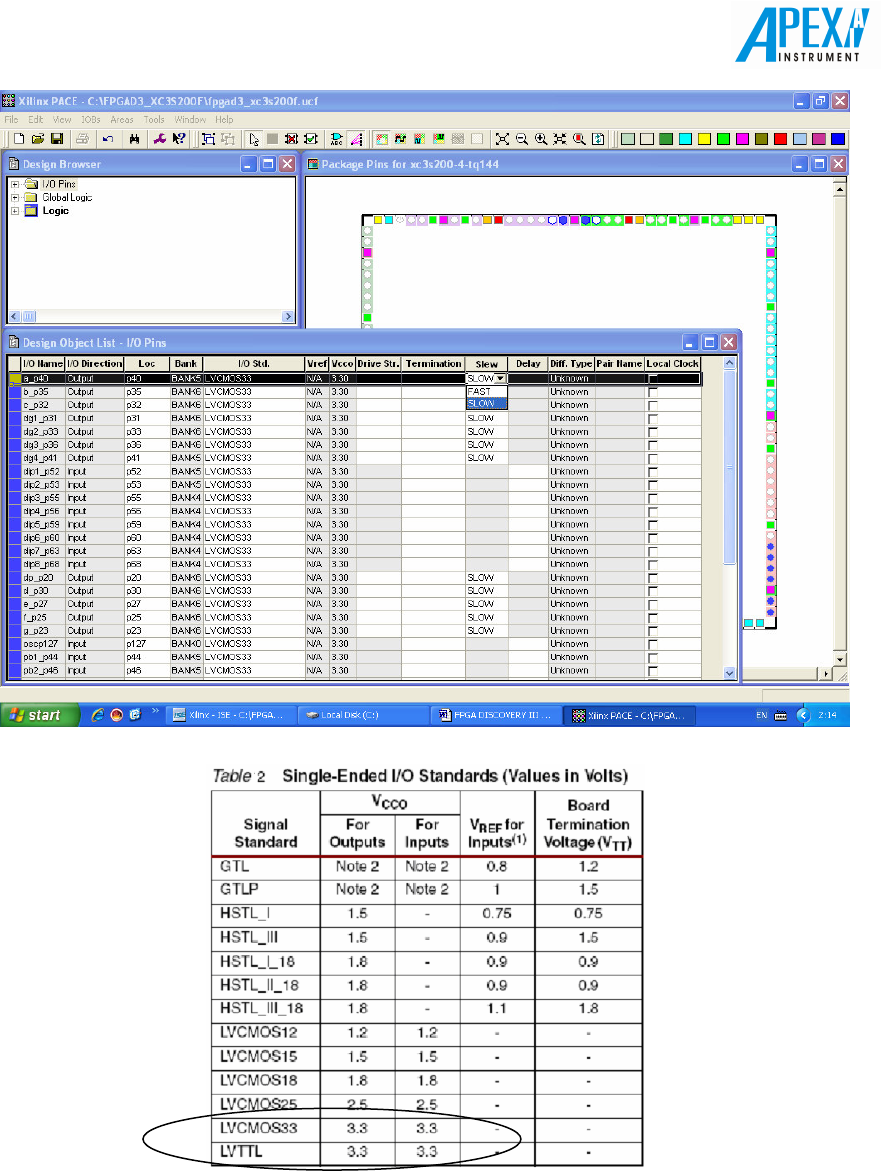881x1171 pixels.
Task: Click the New file toolbar icon
Action: tap(19, 139)
